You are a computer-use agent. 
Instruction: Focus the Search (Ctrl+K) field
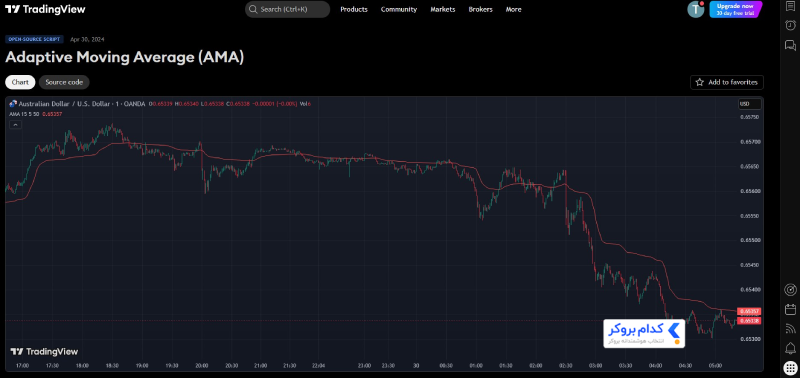[x=288, y=9]
